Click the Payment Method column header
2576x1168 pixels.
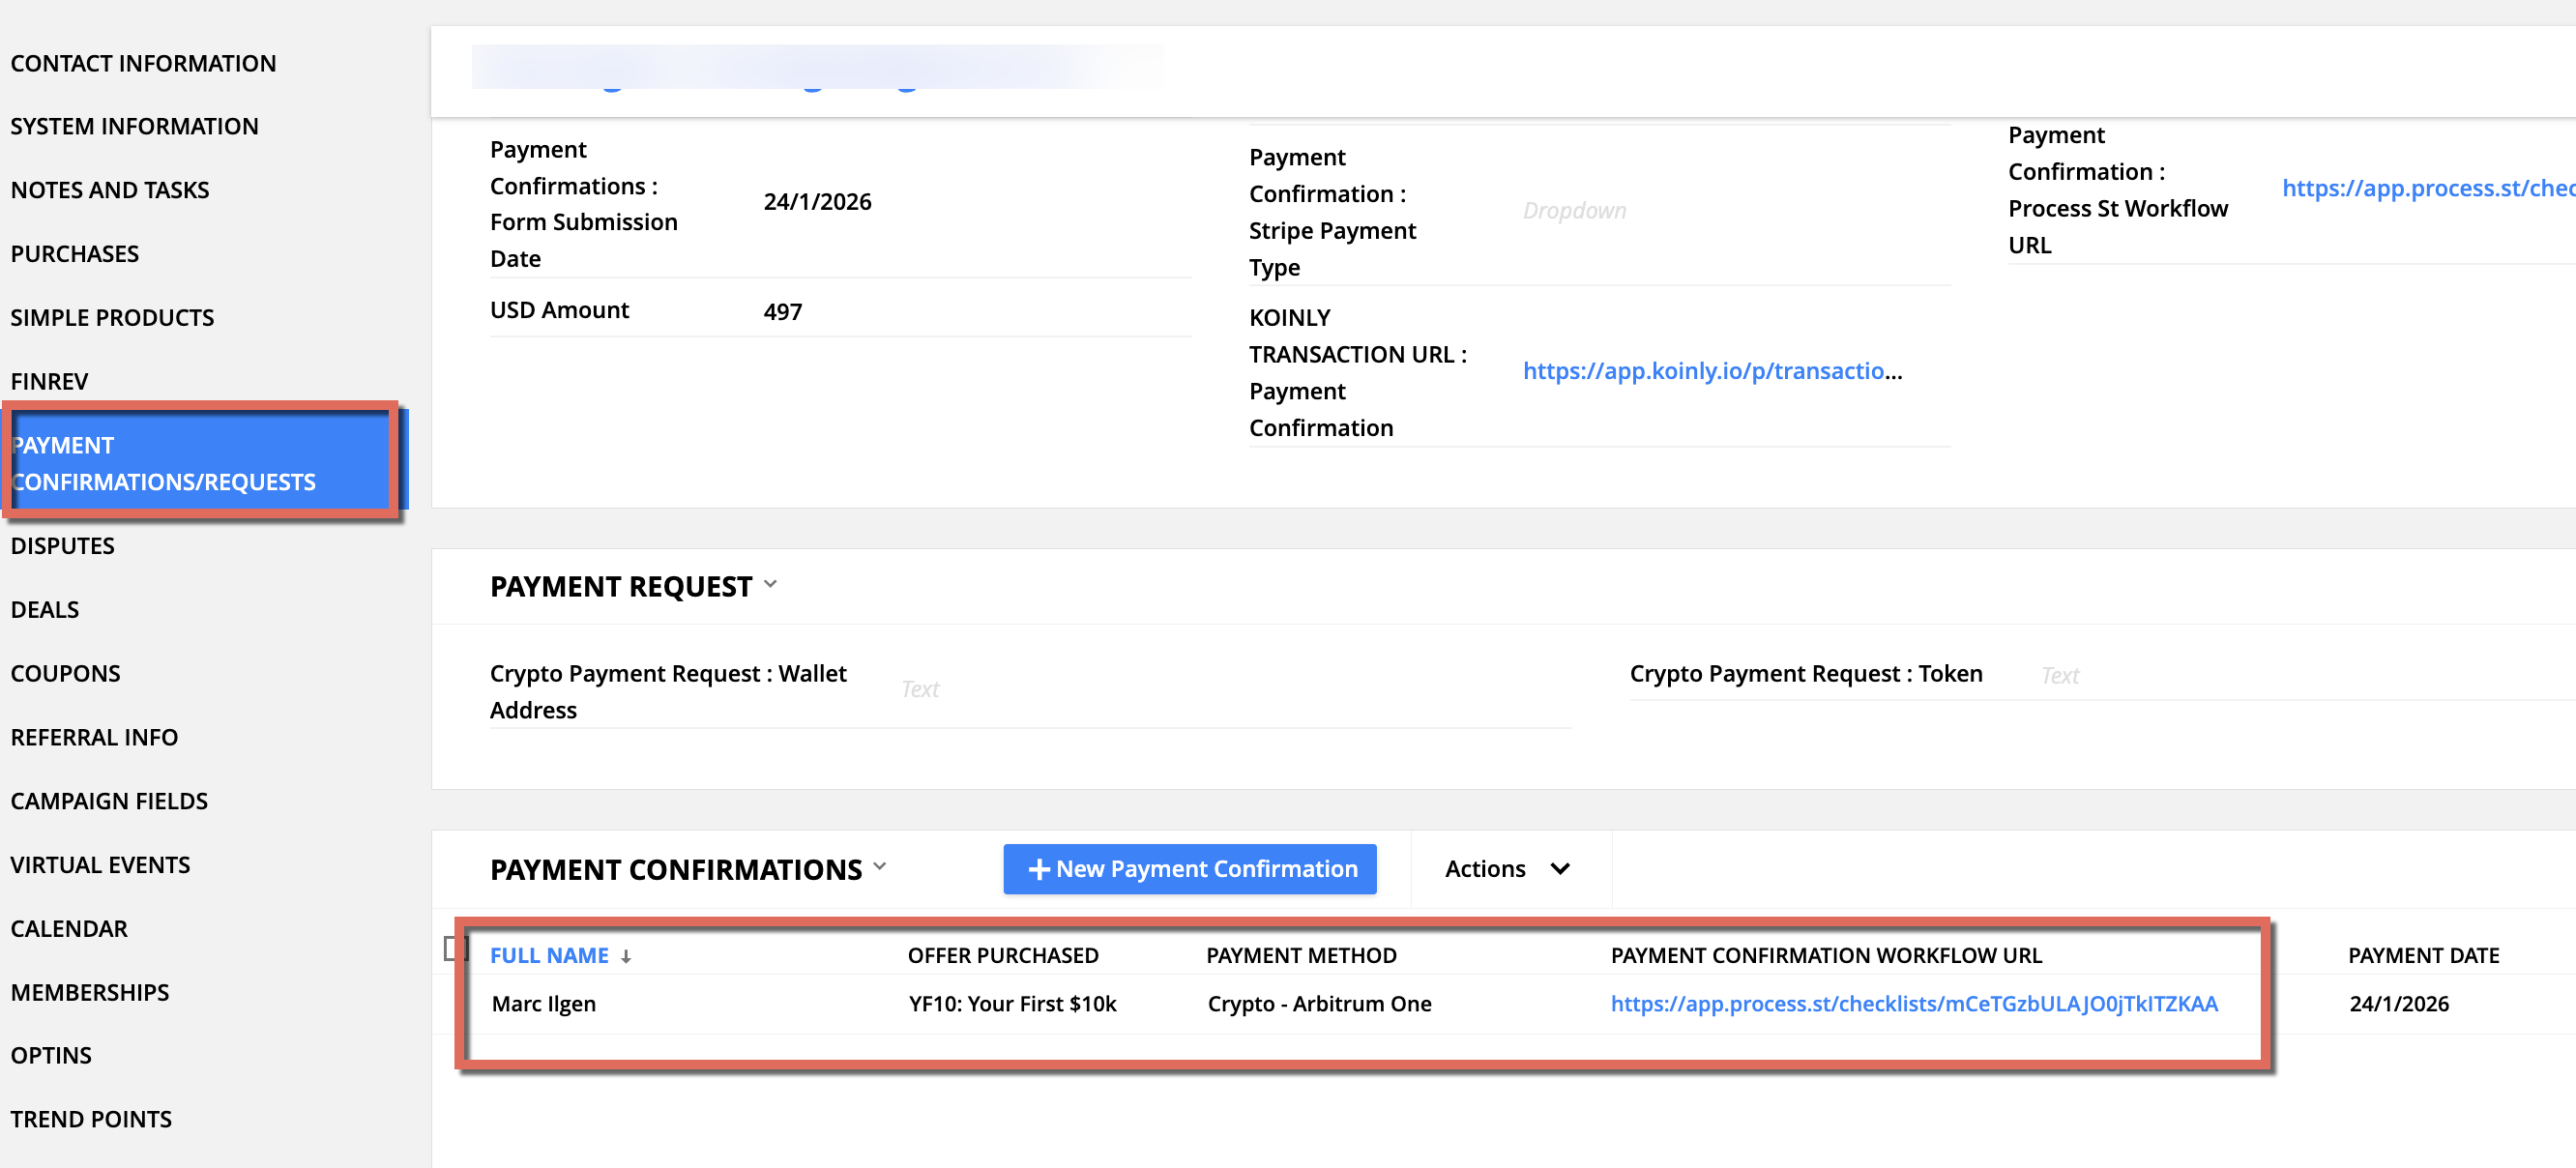[x=1300, y=955]
